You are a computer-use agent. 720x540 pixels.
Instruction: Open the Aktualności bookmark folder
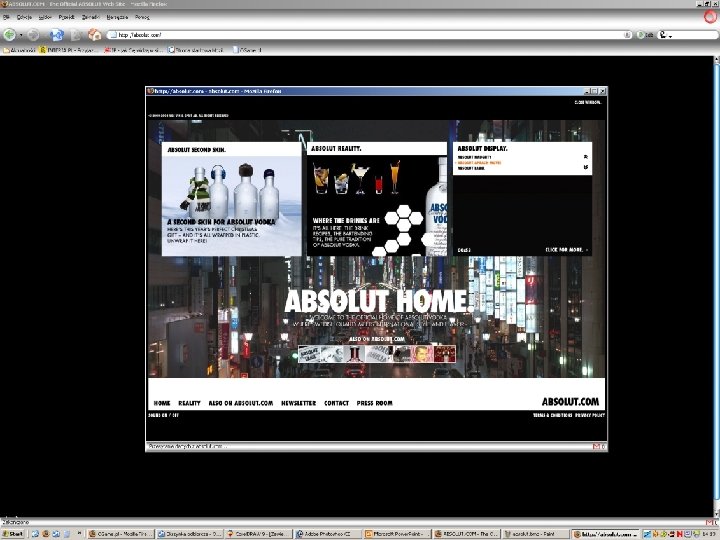[x=19, y=50]
